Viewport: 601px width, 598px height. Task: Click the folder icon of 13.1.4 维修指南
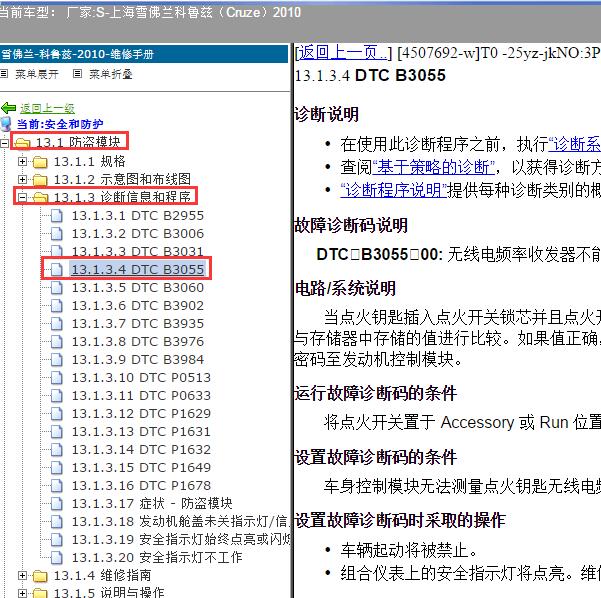point(40,576)
